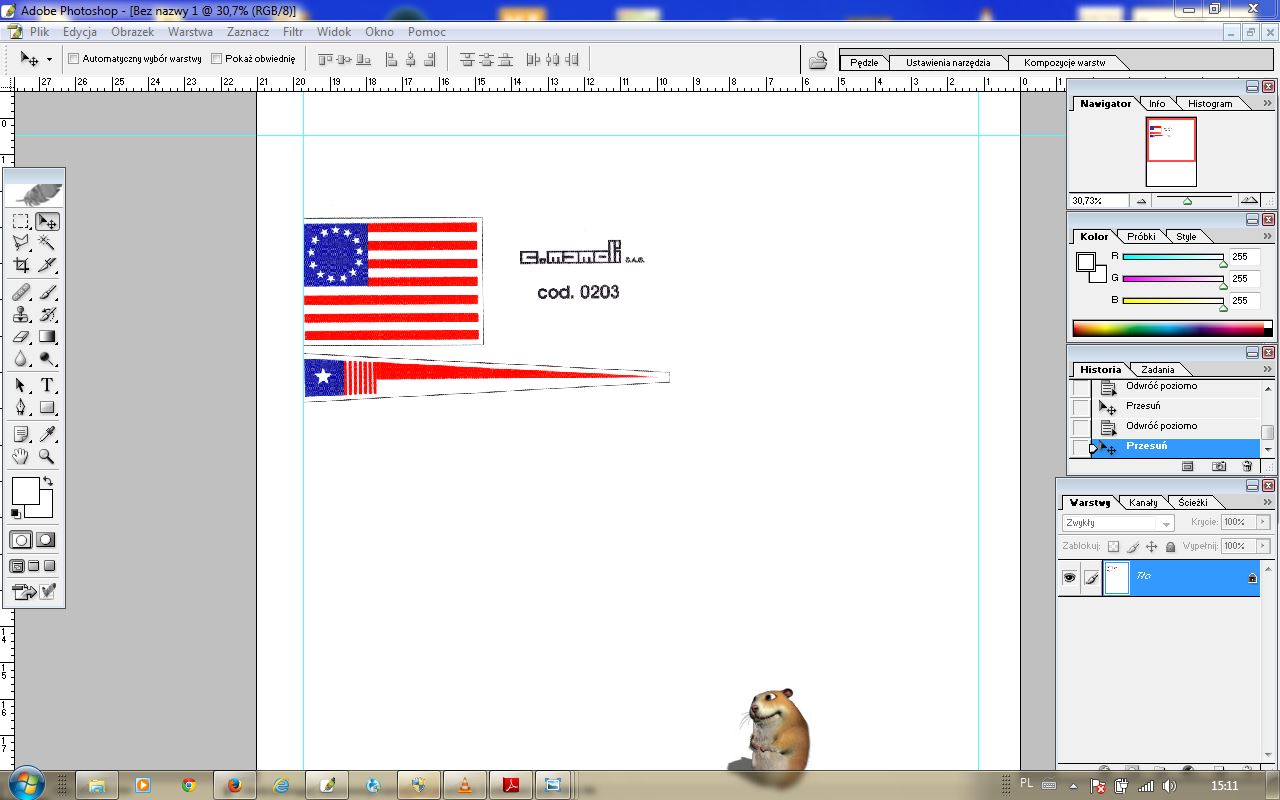Click the Hand tool
Screen dimensions: 1280x800
pos(21,457)
